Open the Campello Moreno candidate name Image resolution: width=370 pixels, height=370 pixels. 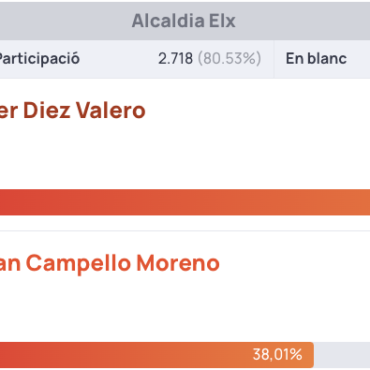[110, 264]
